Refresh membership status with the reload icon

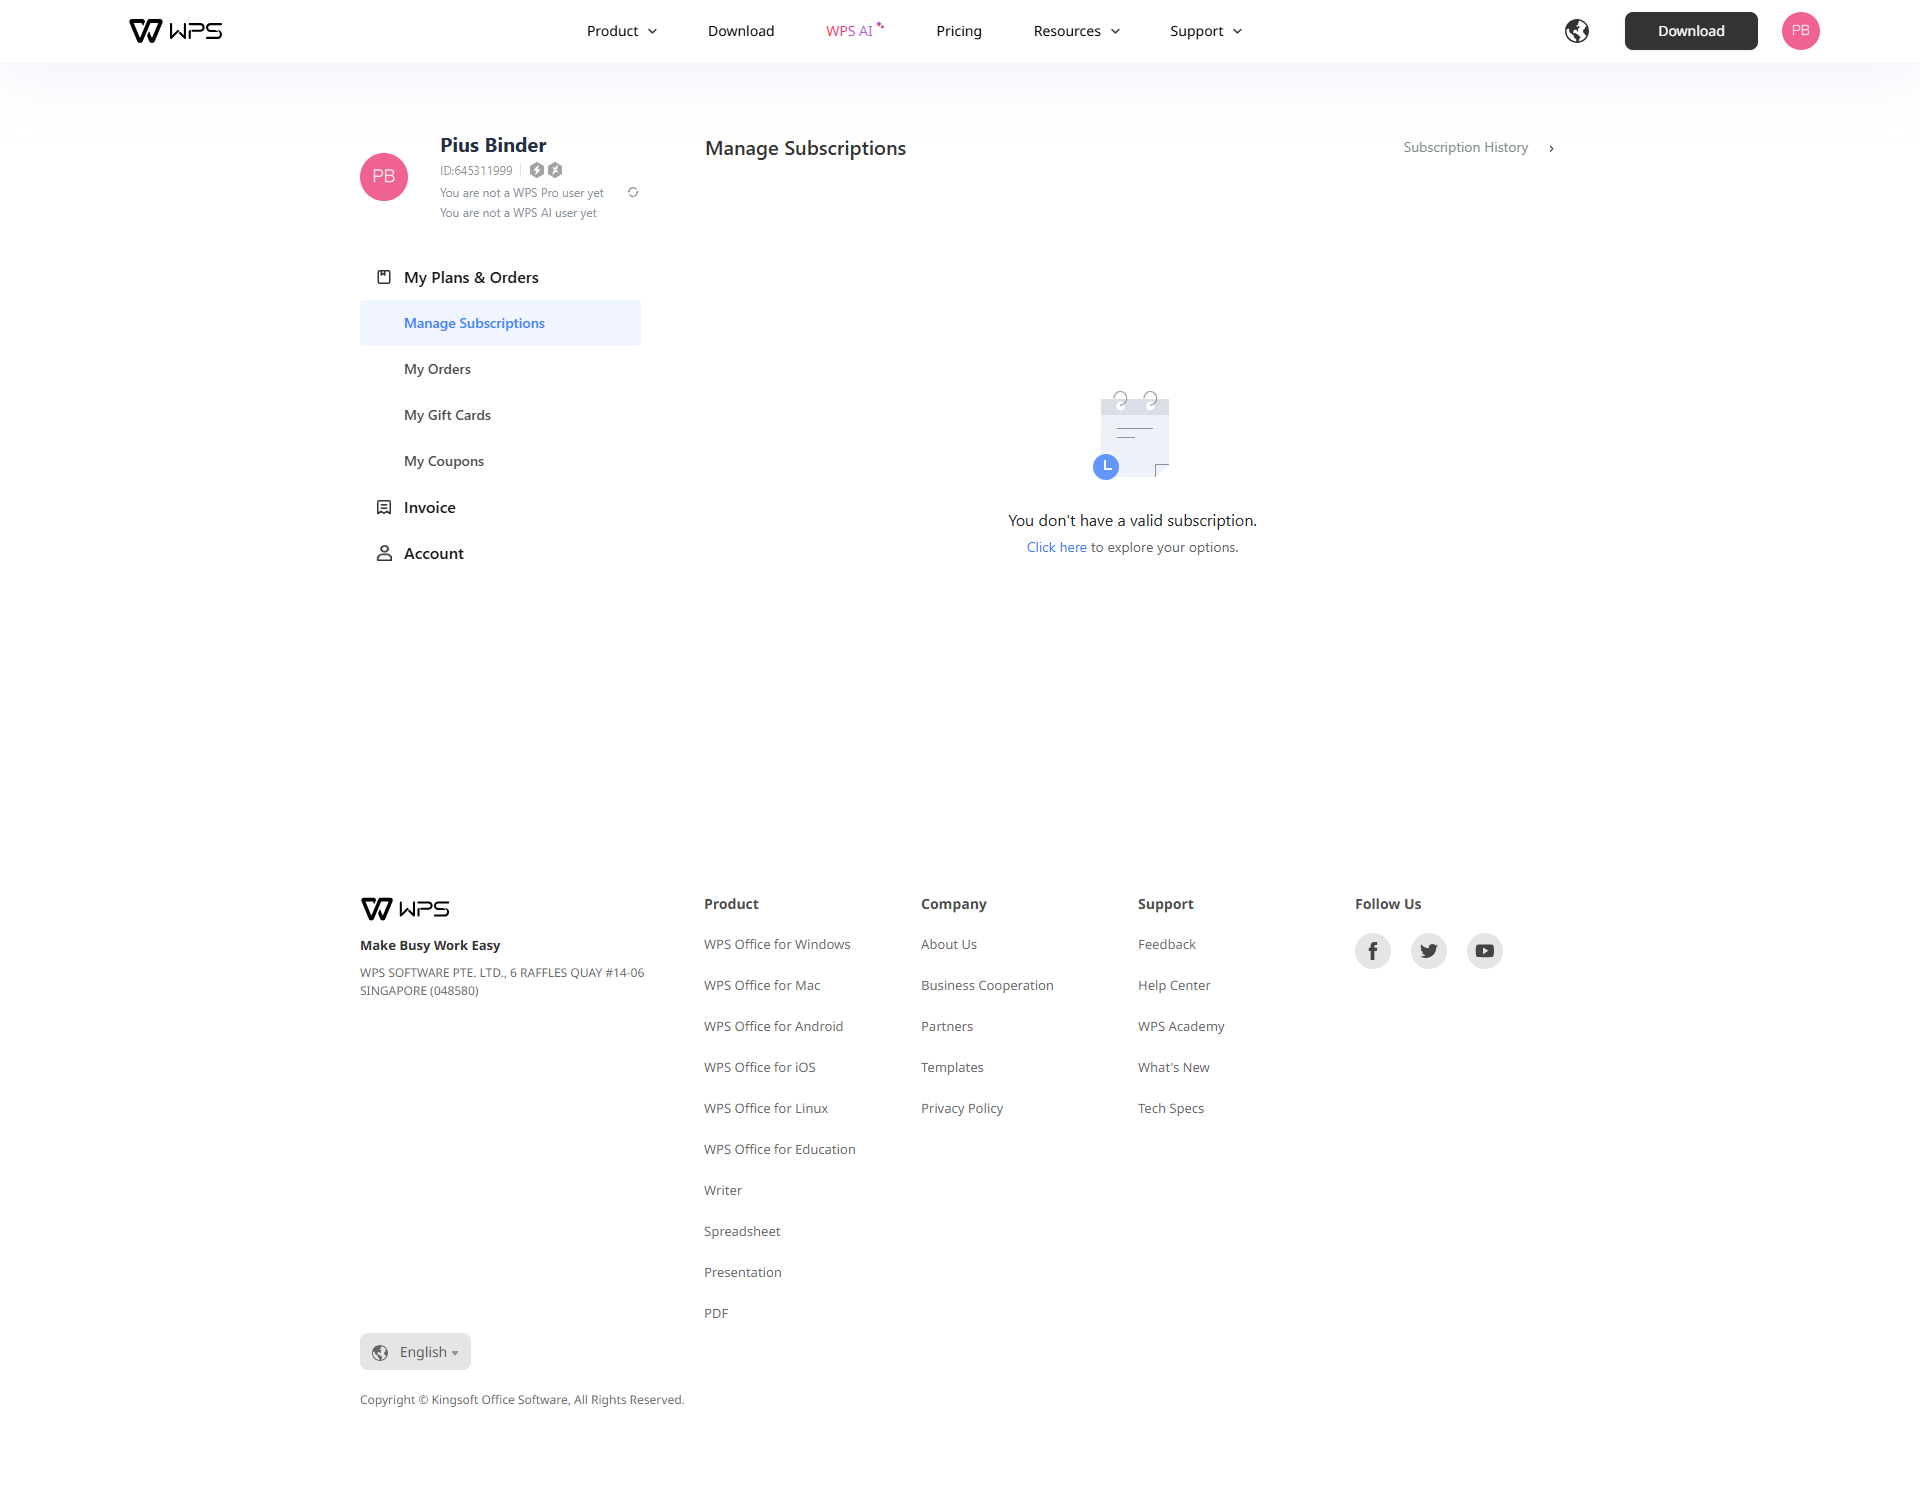(x=633, y=192)
